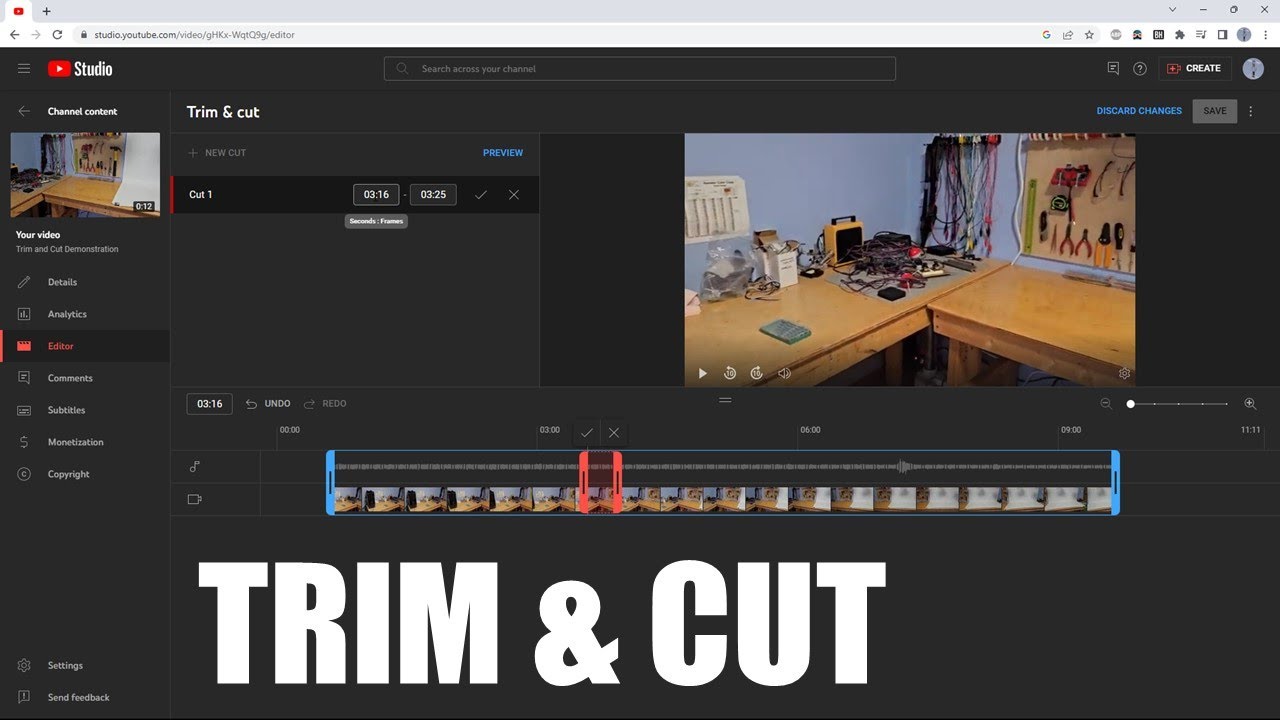Go back to Channel content arrow
Viewport: 1280px width, 720px height.
(x=24, y=111)
